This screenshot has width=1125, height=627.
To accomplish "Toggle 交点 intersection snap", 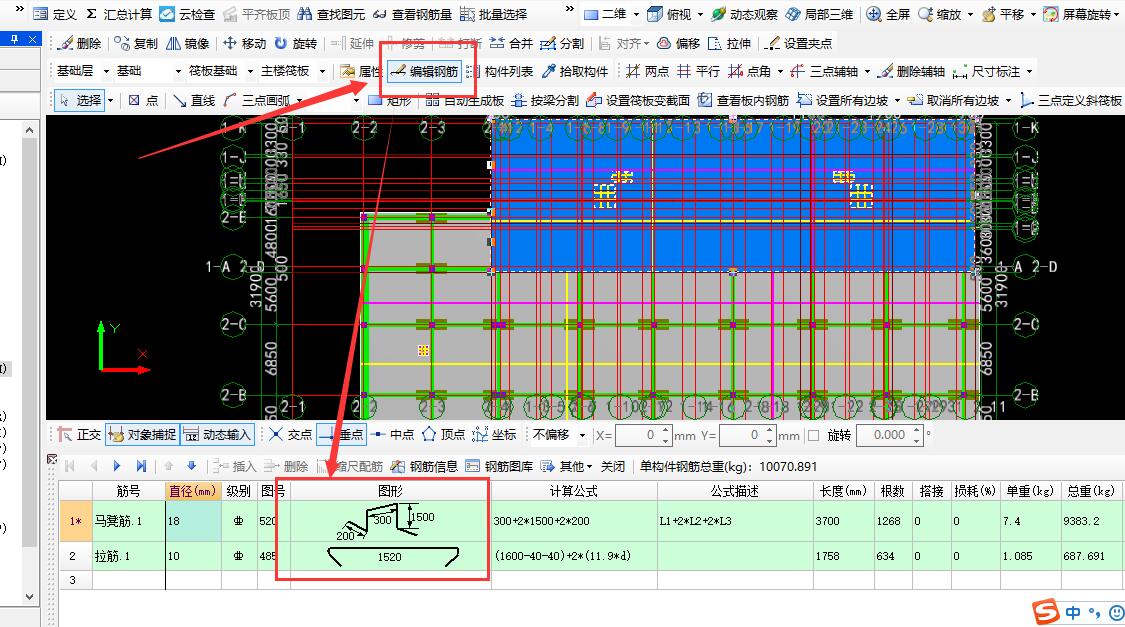I will pyautogui.click(x=291, y=434).
